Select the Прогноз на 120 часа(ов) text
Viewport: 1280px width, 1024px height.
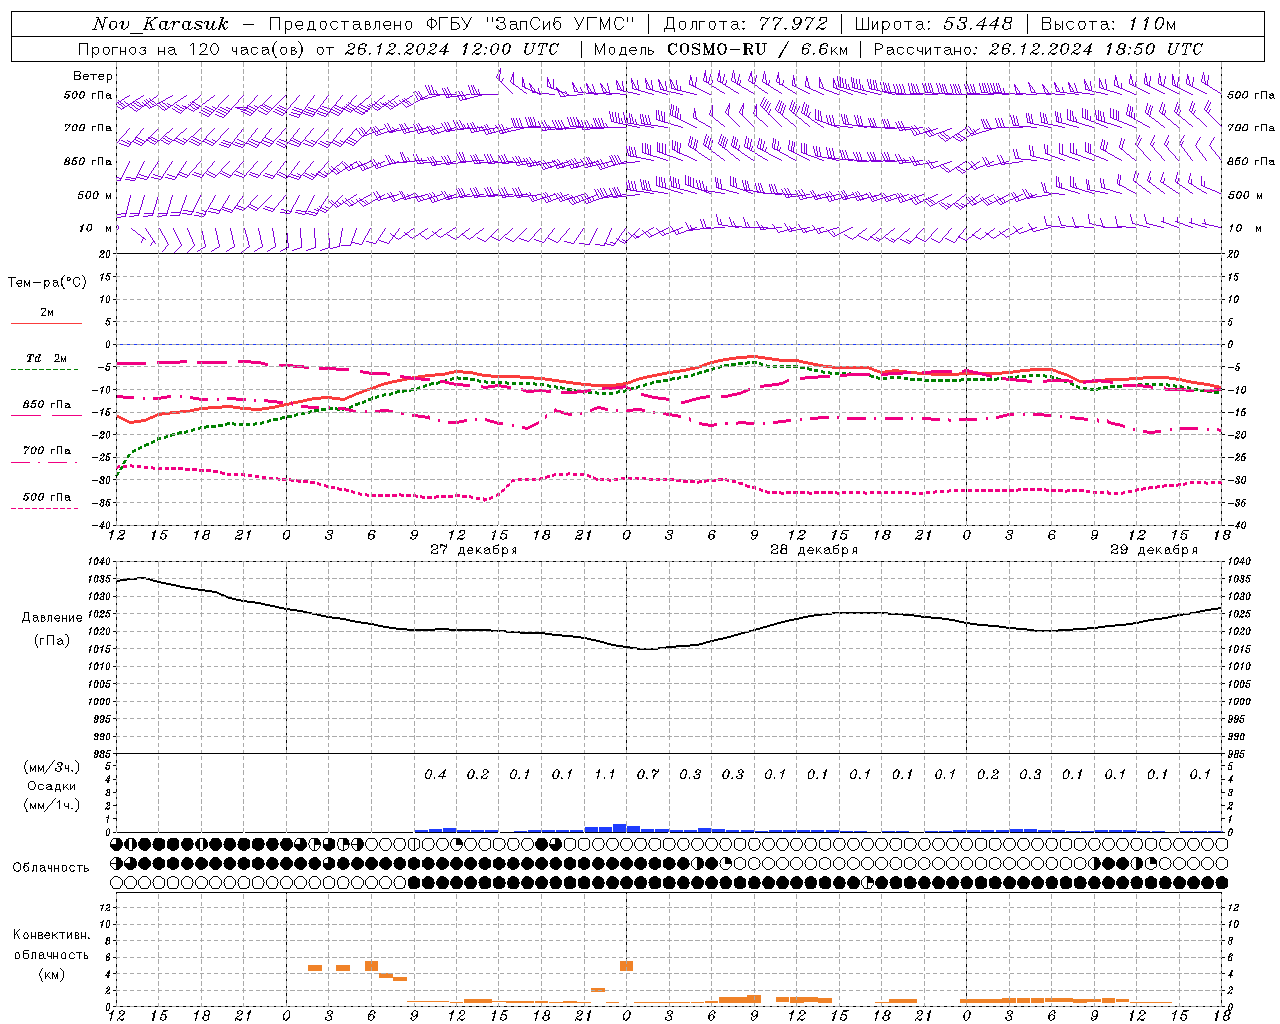[x=193, y=49]
